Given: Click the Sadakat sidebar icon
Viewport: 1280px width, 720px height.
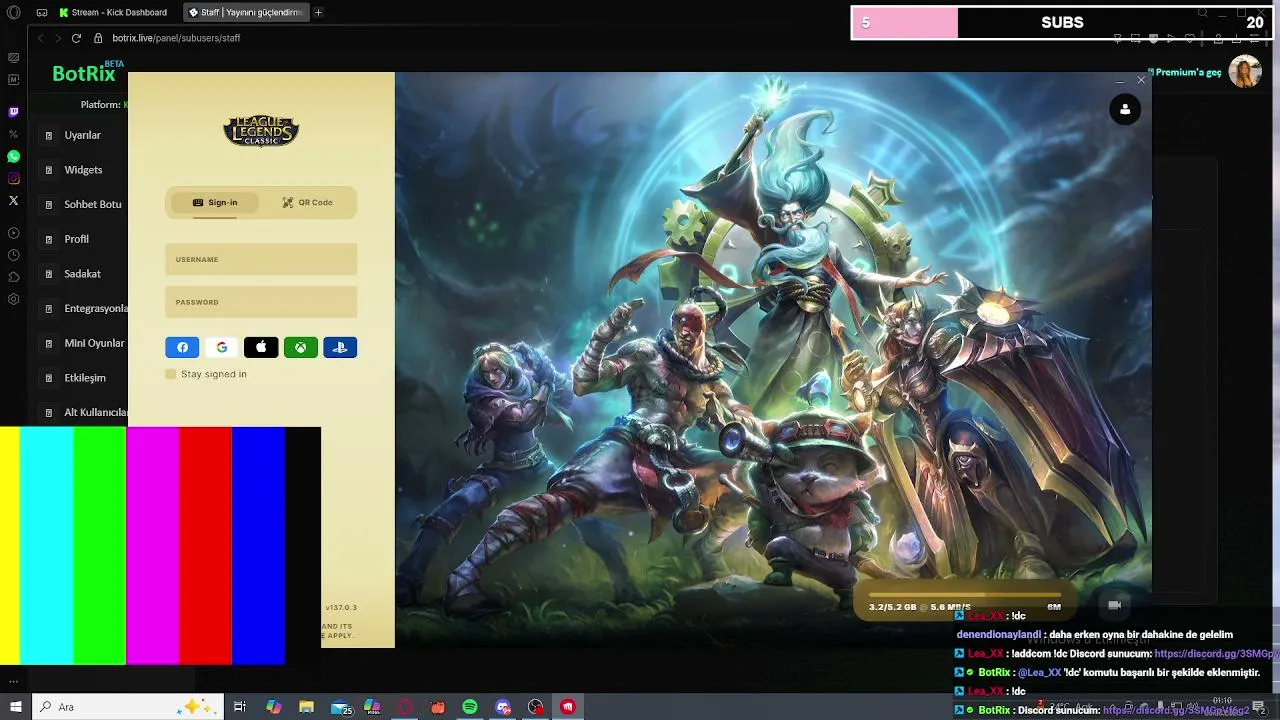Looking at the screenshot, I should (x=48, y=274).
